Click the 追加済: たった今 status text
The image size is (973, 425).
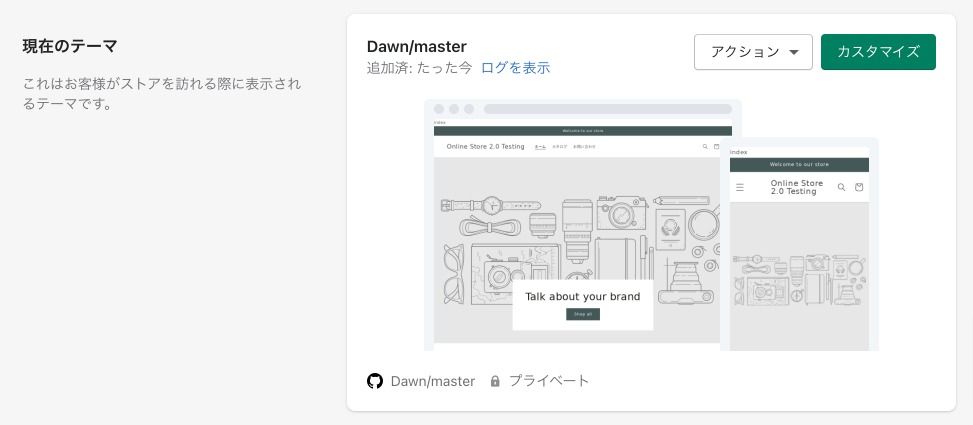coord(419,68)
